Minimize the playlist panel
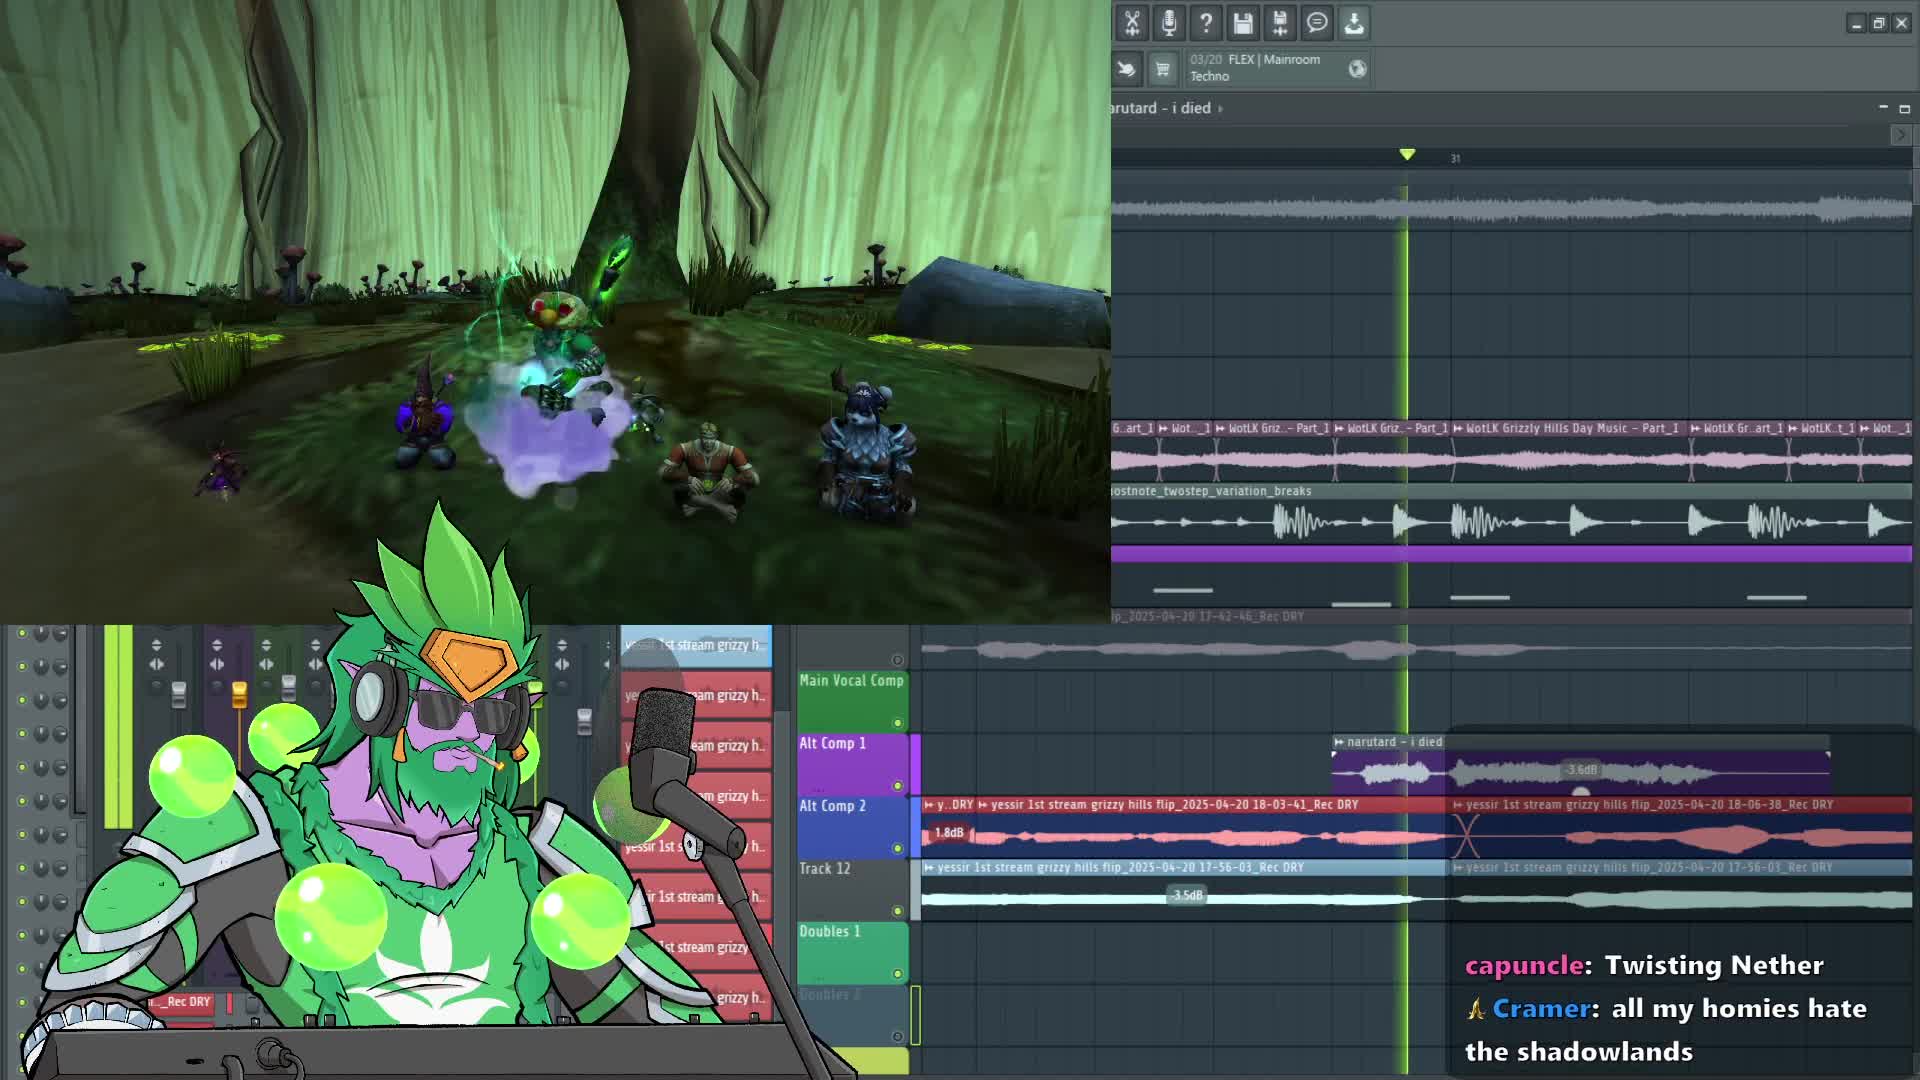This screenshot has height=1080, width=1920. click(x=1883, y=107)
